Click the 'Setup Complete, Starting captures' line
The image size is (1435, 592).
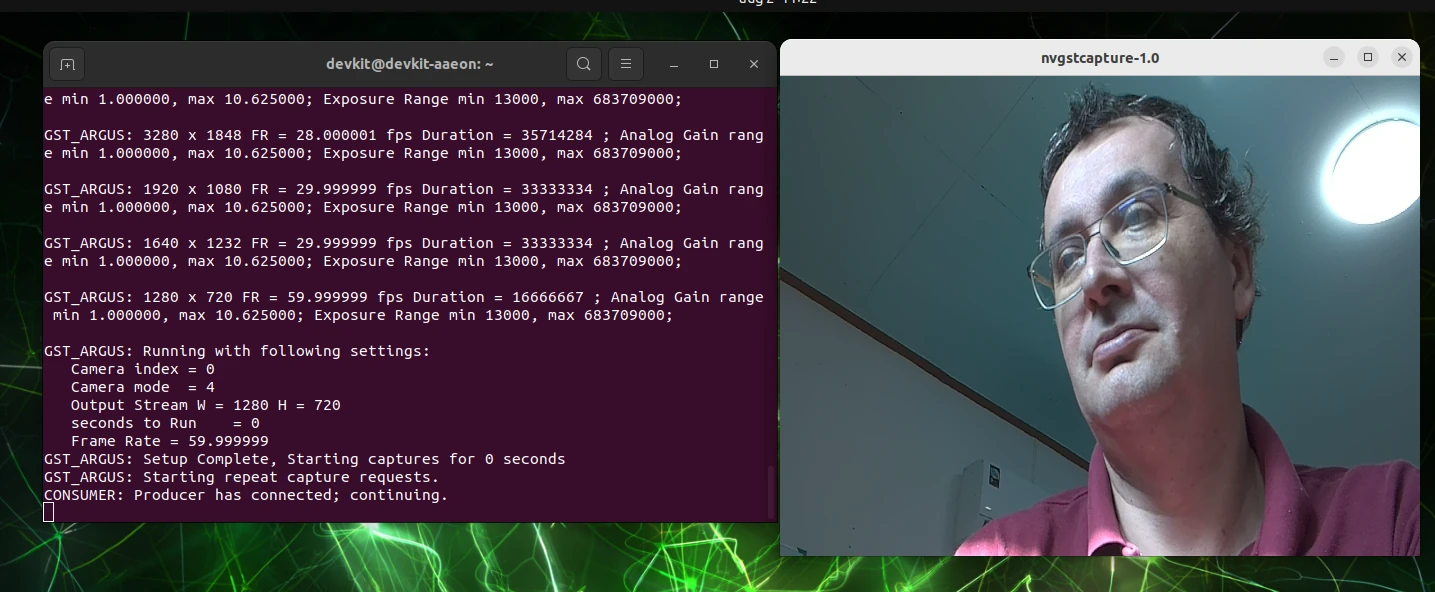305,459
